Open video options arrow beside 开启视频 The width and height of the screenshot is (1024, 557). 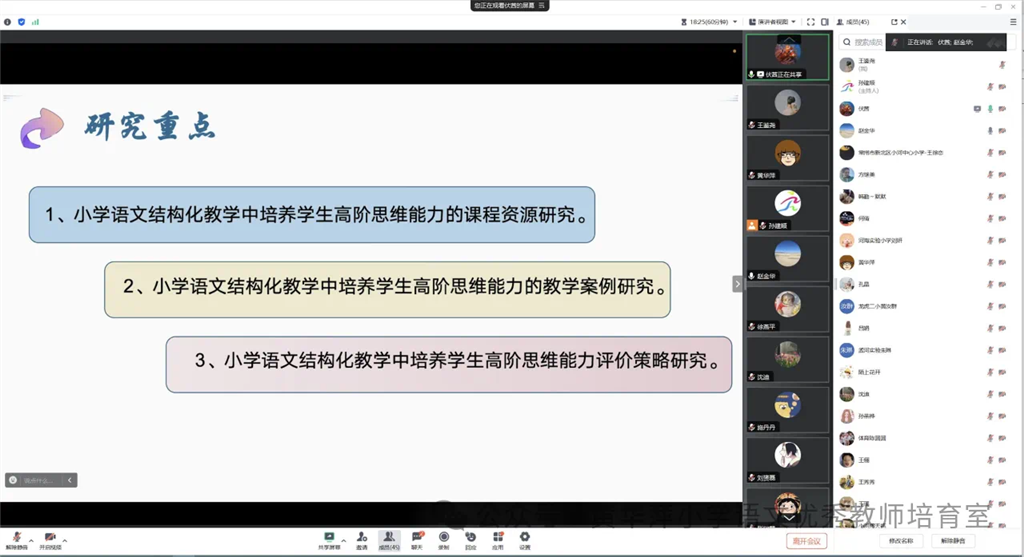[65, 541]
